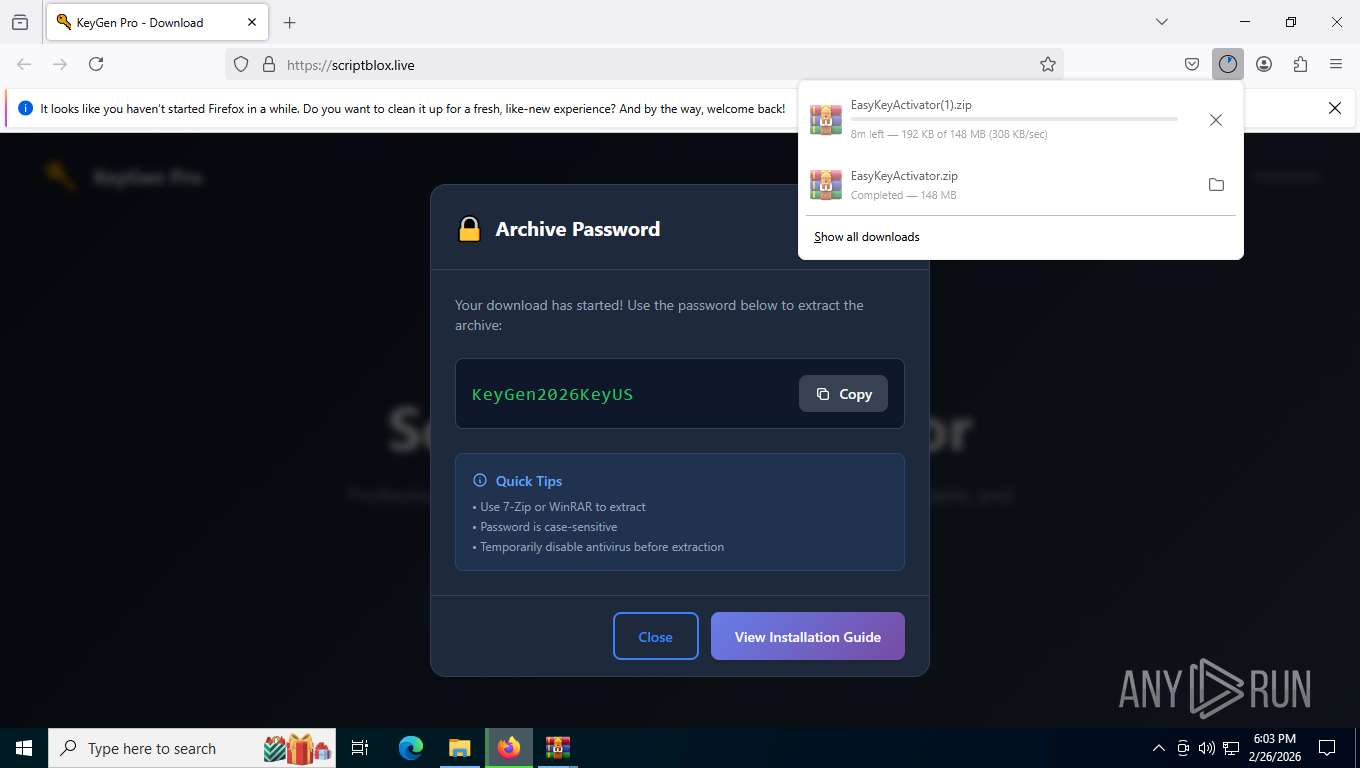Open the EasyKeyActivator(1).zip download entry

[1000, 119]
